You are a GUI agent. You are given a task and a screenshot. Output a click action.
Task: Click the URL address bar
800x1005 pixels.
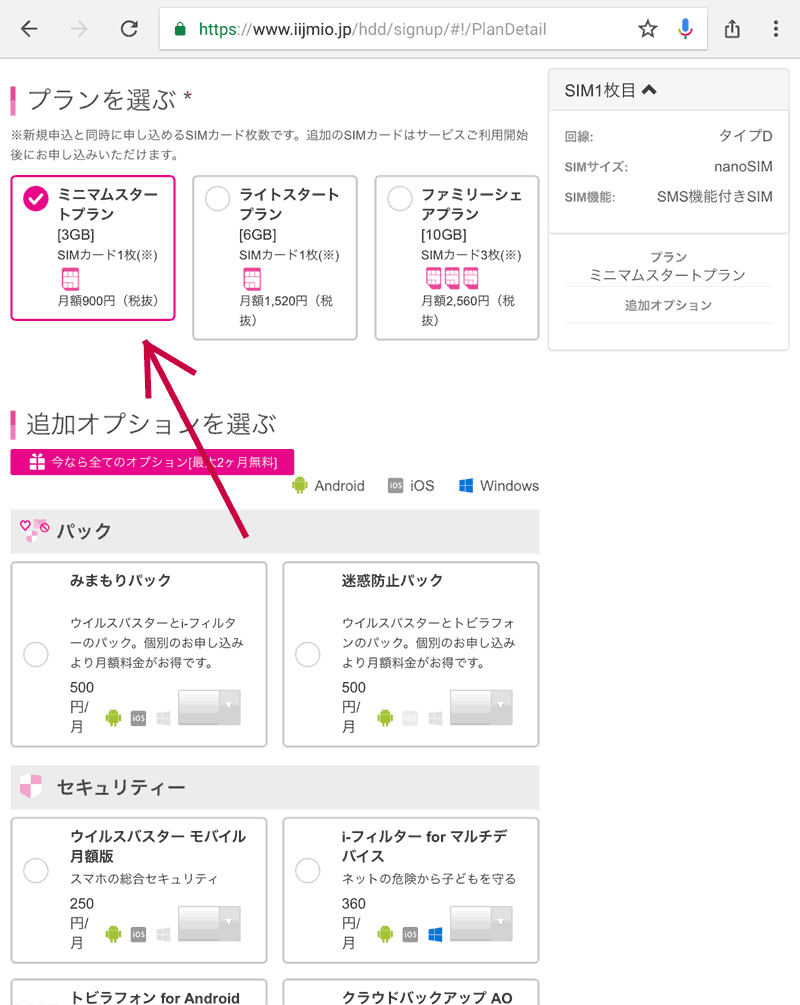[x=400, y=29]
